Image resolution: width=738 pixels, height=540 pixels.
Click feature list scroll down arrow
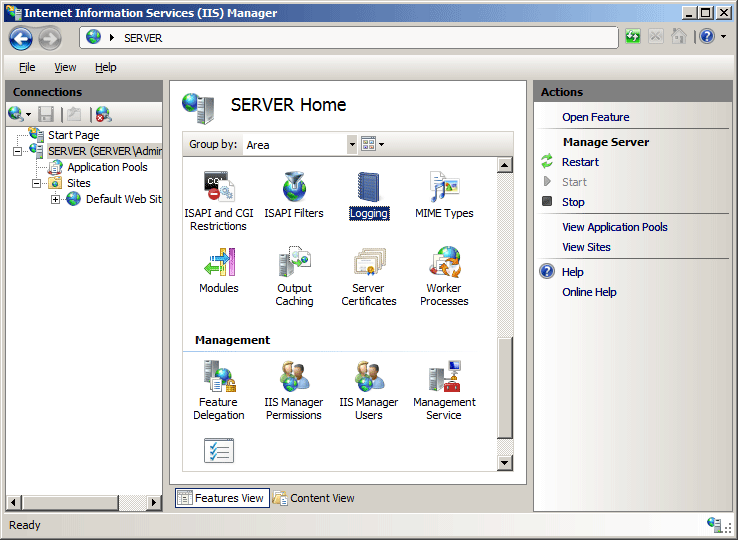point(505,463)
